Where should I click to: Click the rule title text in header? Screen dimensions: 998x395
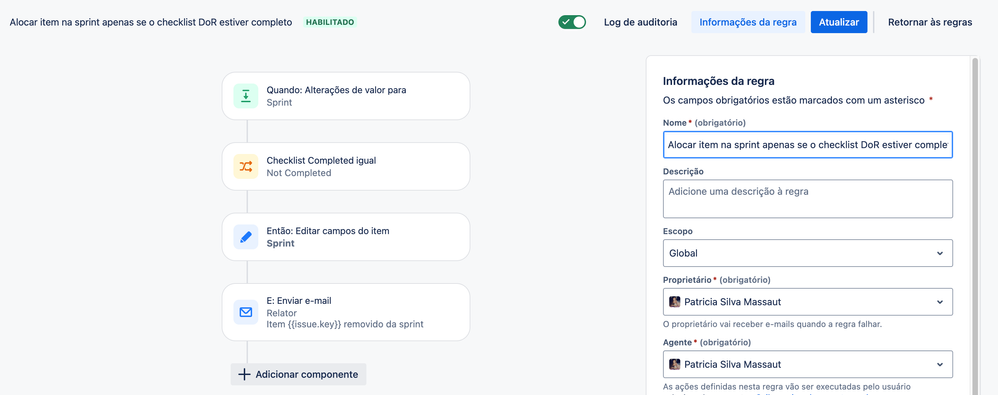(x=151, y=22)
